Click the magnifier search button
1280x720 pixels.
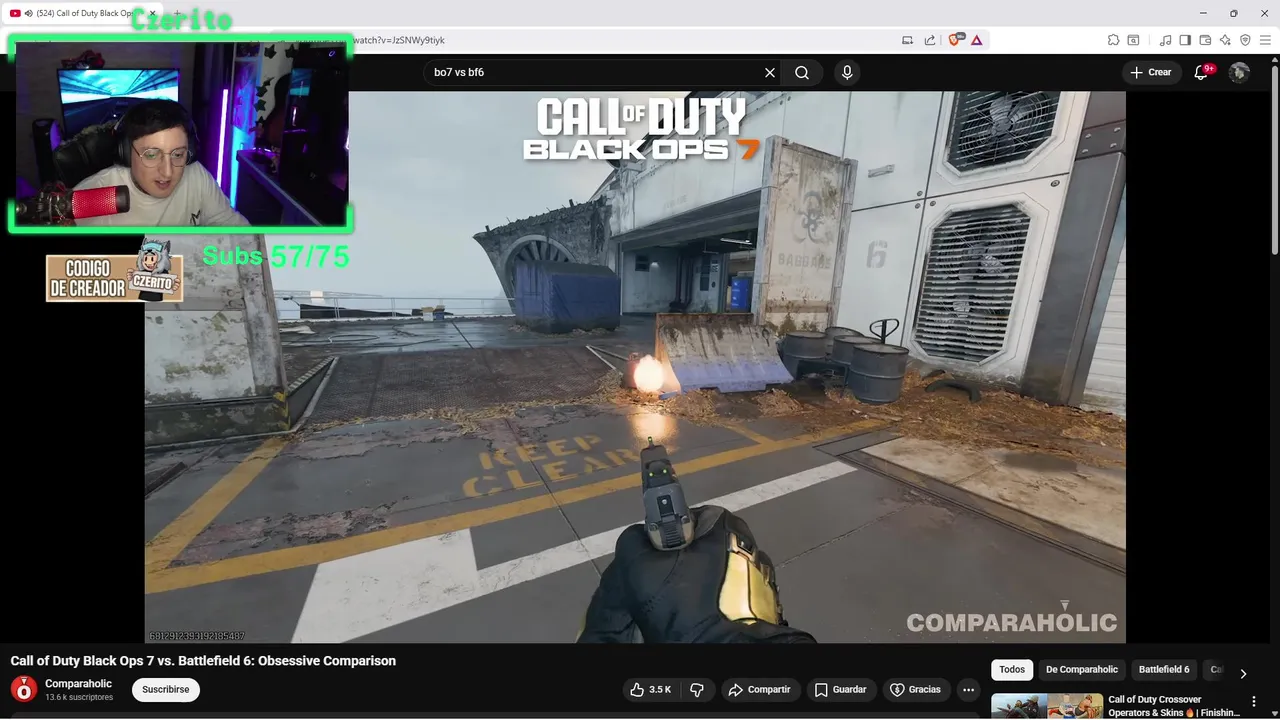coord(802,72)
